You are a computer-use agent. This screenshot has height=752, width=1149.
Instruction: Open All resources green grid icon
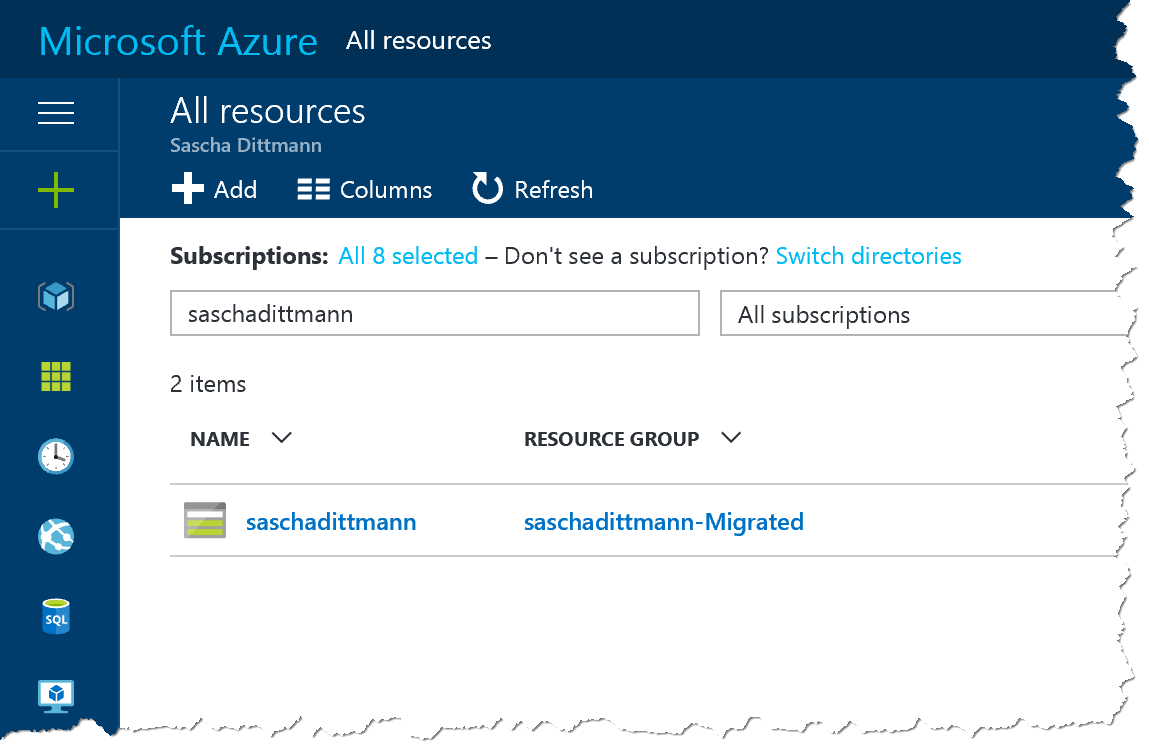point(56,376)
